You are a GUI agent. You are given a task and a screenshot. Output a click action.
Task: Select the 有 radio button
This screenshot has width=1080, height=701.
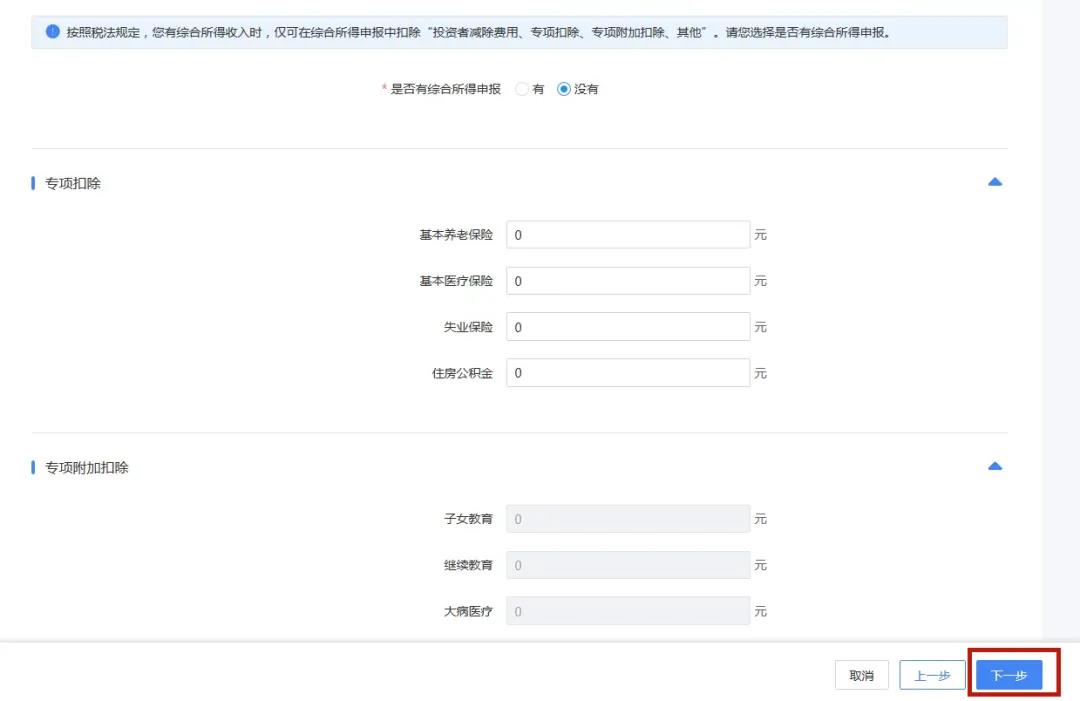(x=521, y=89)
